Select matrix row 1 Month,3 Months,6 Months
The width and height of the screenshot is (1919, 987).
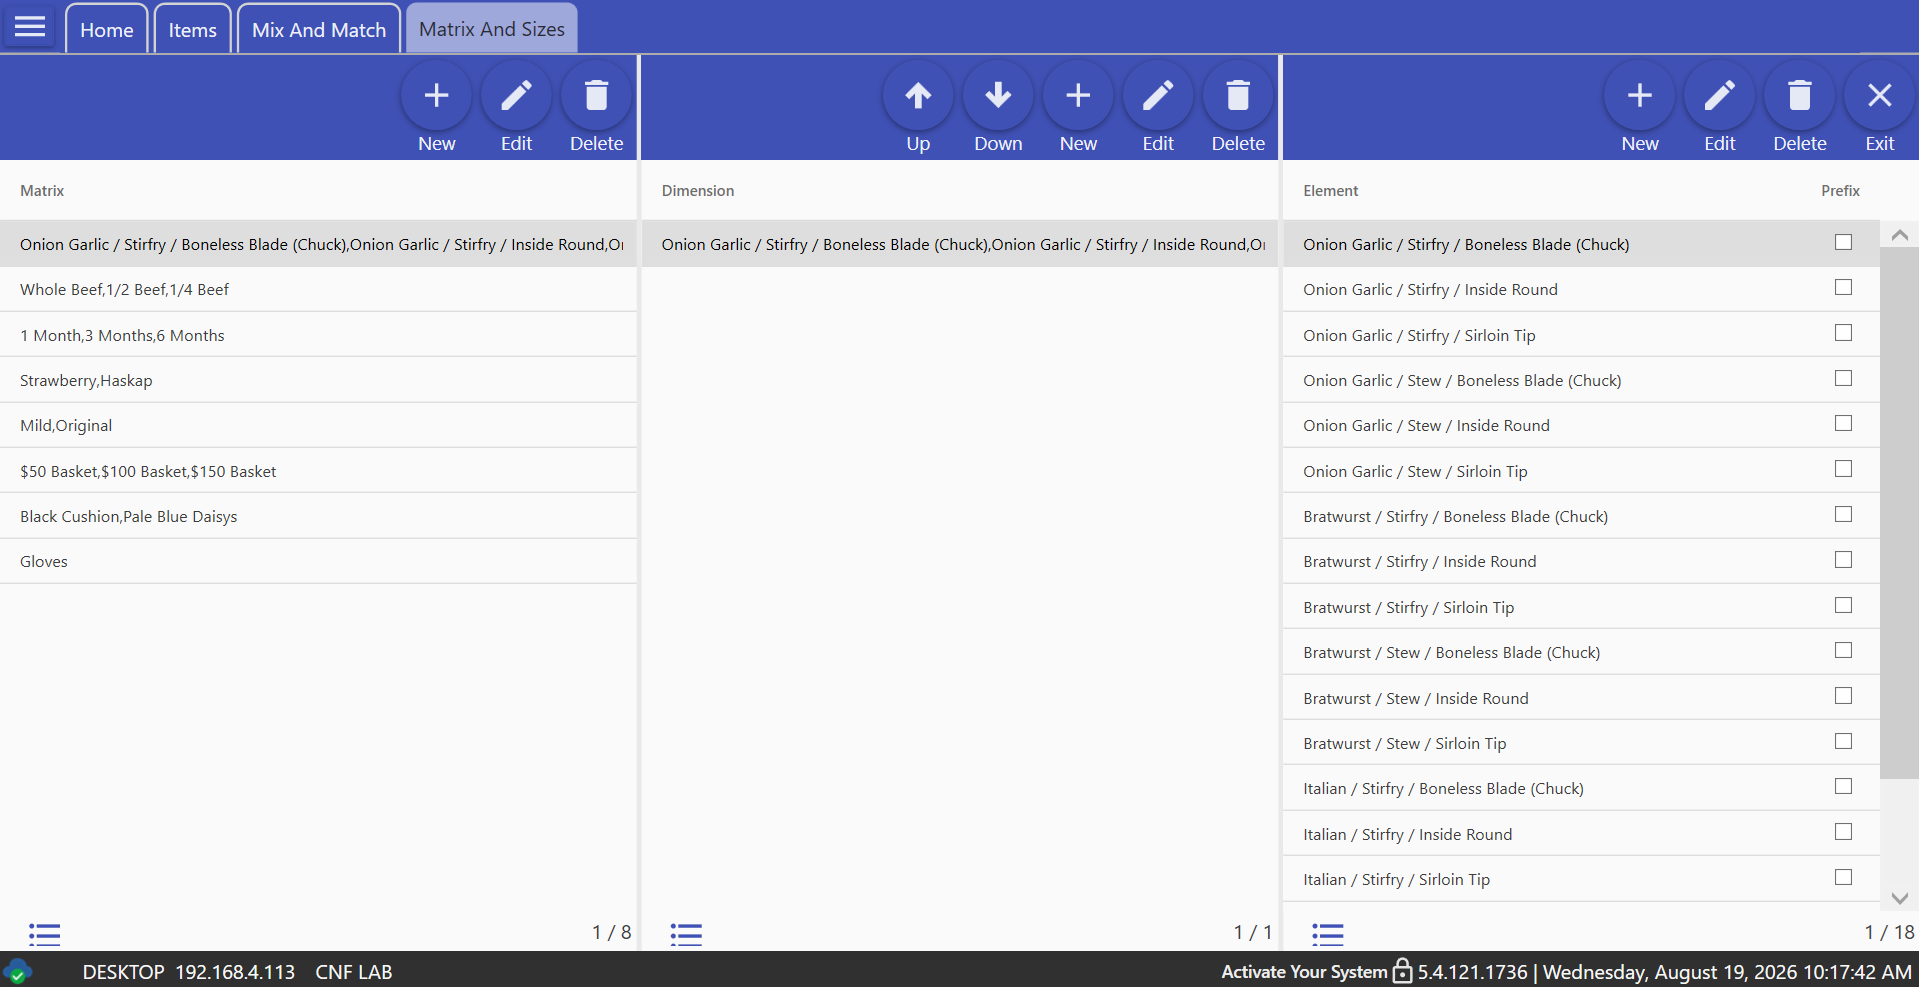tap(318, 335)
